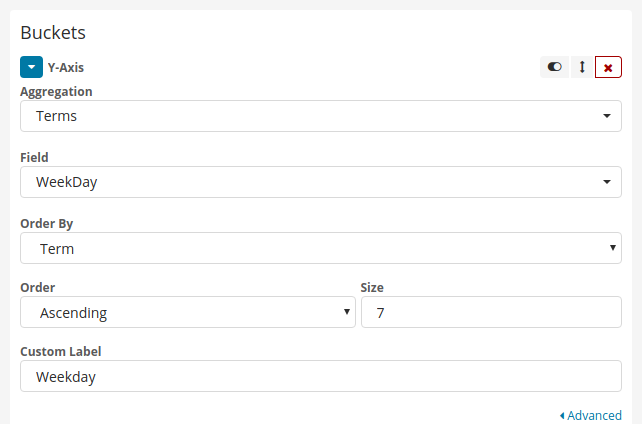This screenshot has width=642, height=424.
Task: Open the Advanced options link
Action: click(x=594, y=415)
